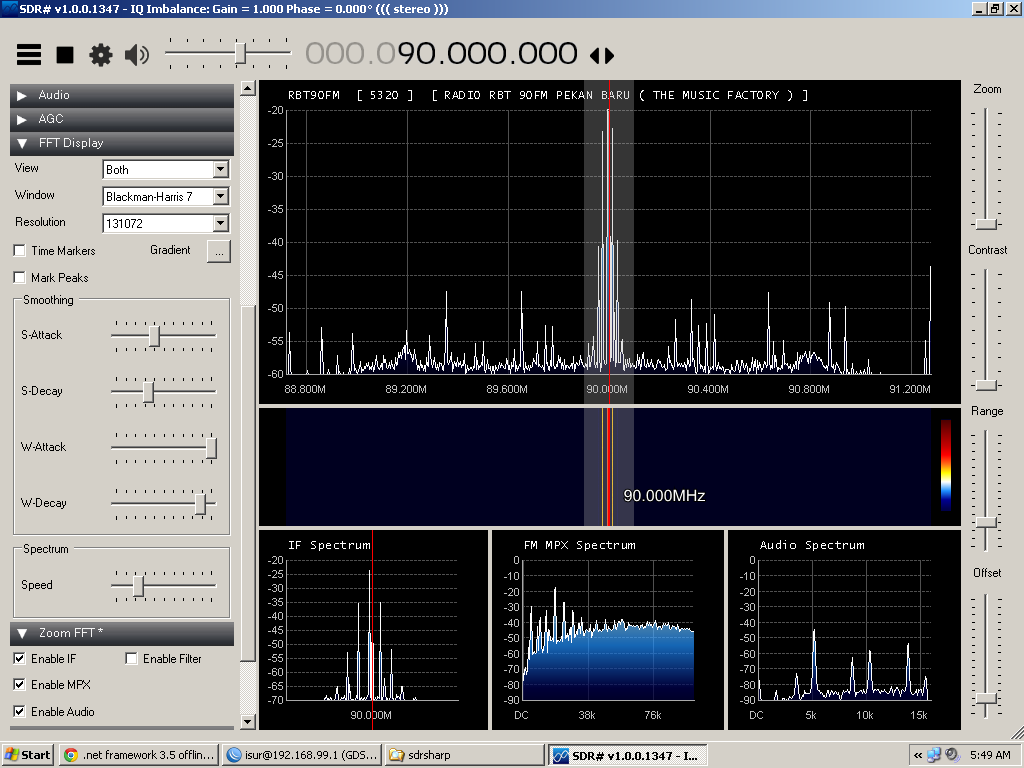This screenshot has height=768, width=1024.
Task: Adjust the Offset vertical slider
Action: pyautogui.click(x=986, y=698)
